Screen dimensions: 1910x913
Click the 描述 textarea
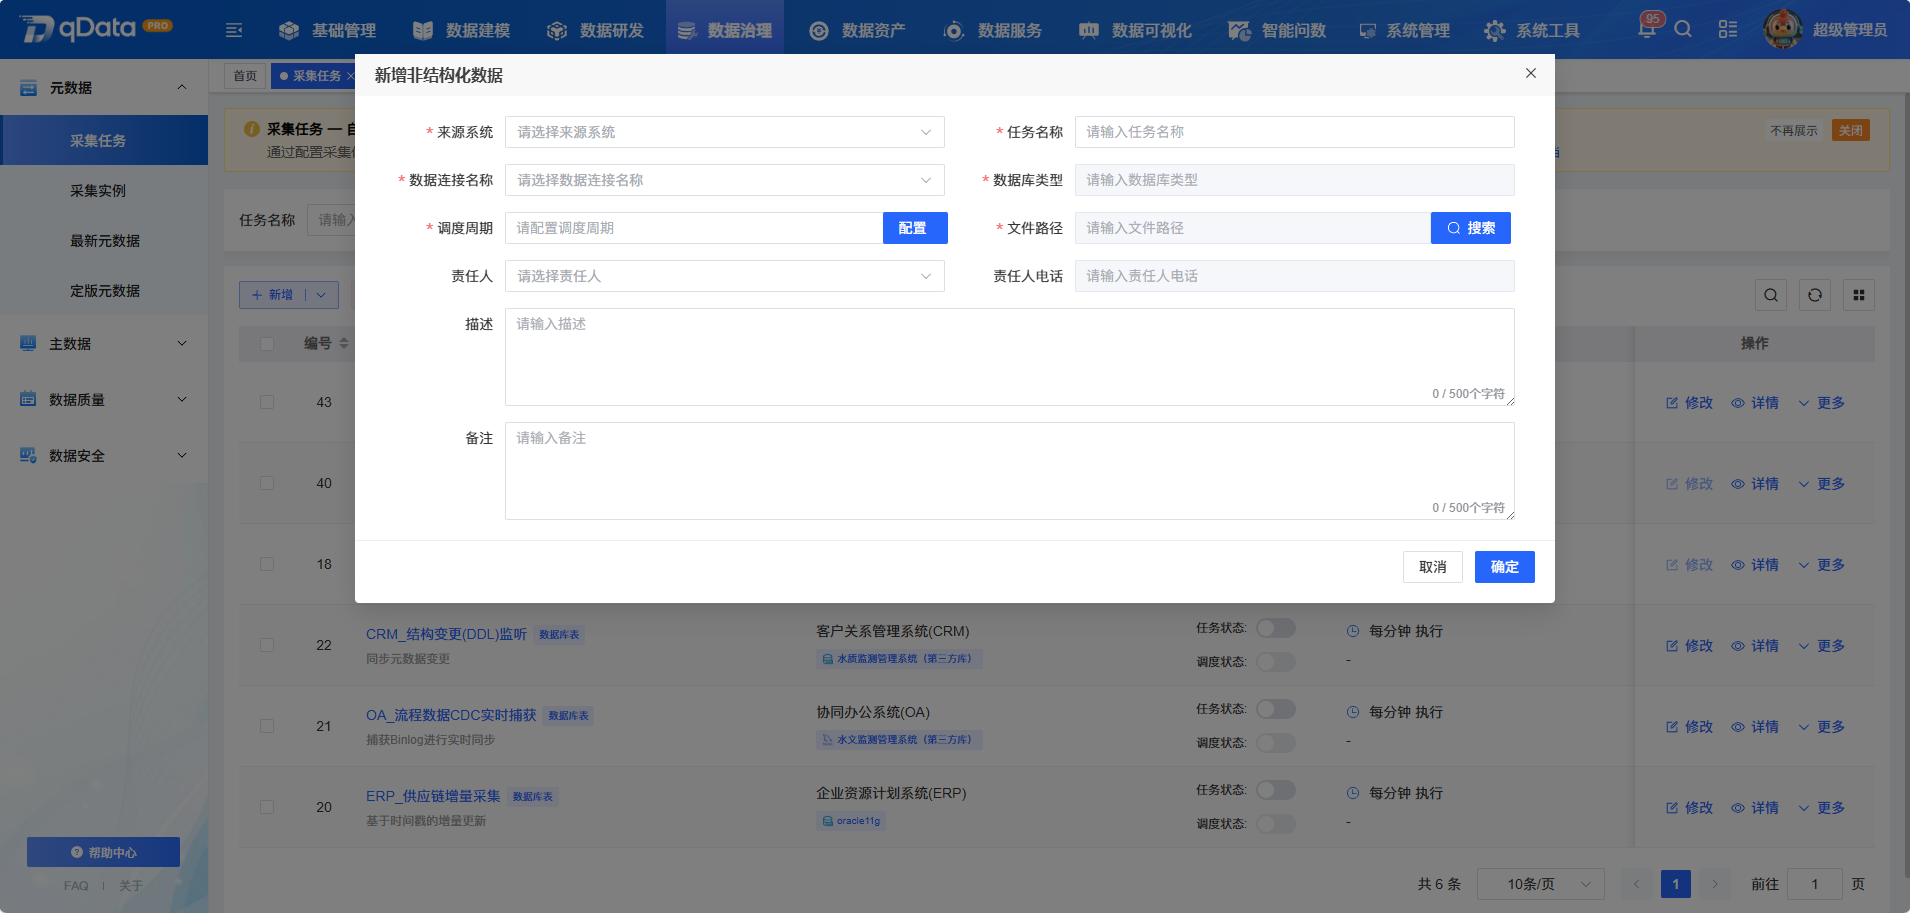1010,357
